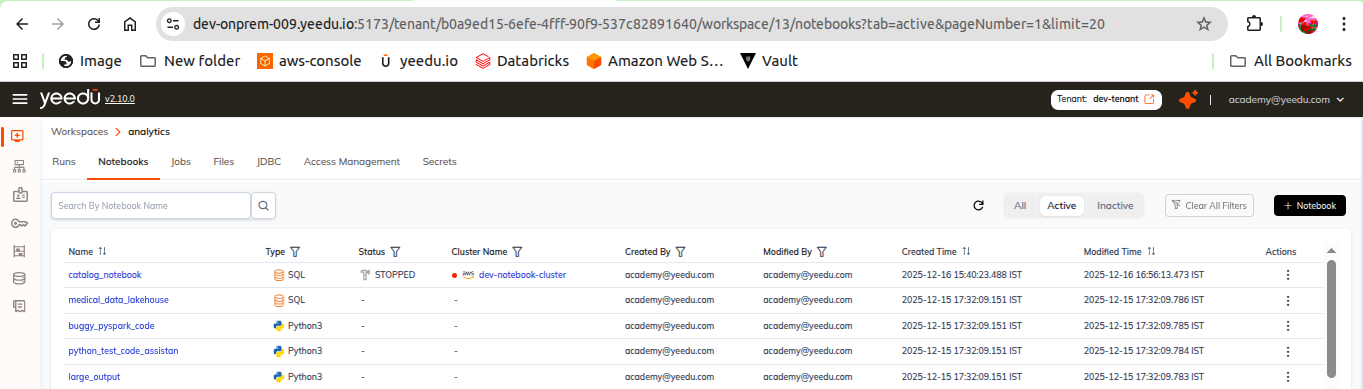
Task: Open the Vault bookmark
Action: coord(769,61)
